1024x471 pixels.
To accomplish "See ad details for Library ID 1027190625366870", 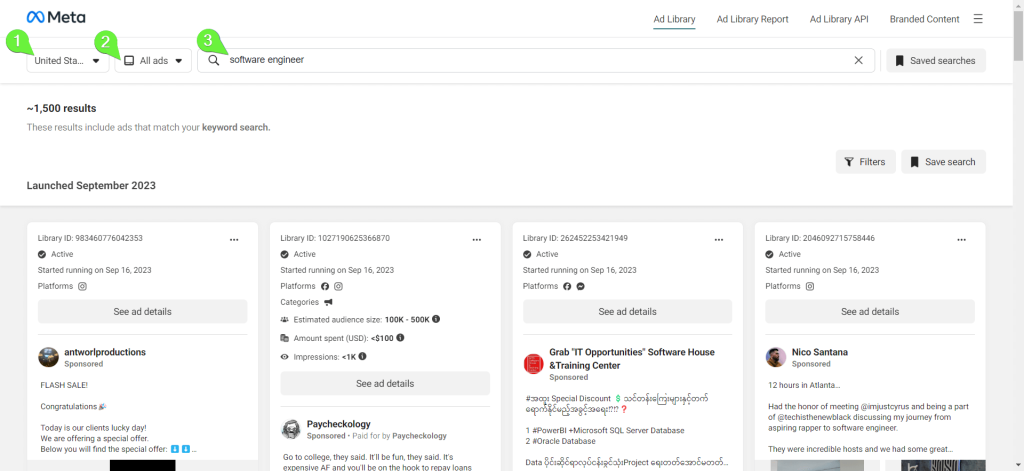I will click(x=385, y=383).
